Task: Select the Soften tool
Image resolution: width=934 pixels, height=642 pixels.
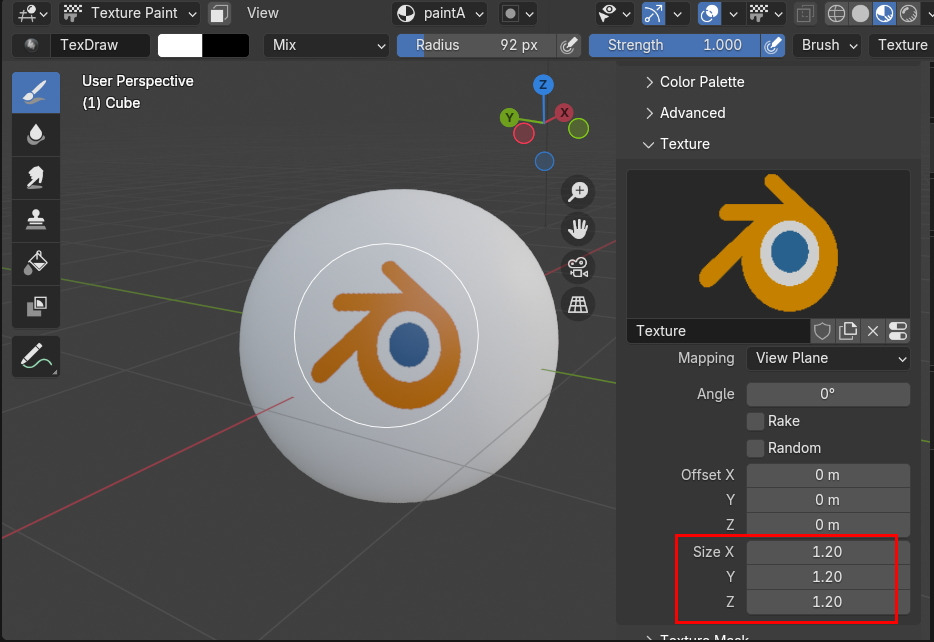Action: (x=36, y=135)
